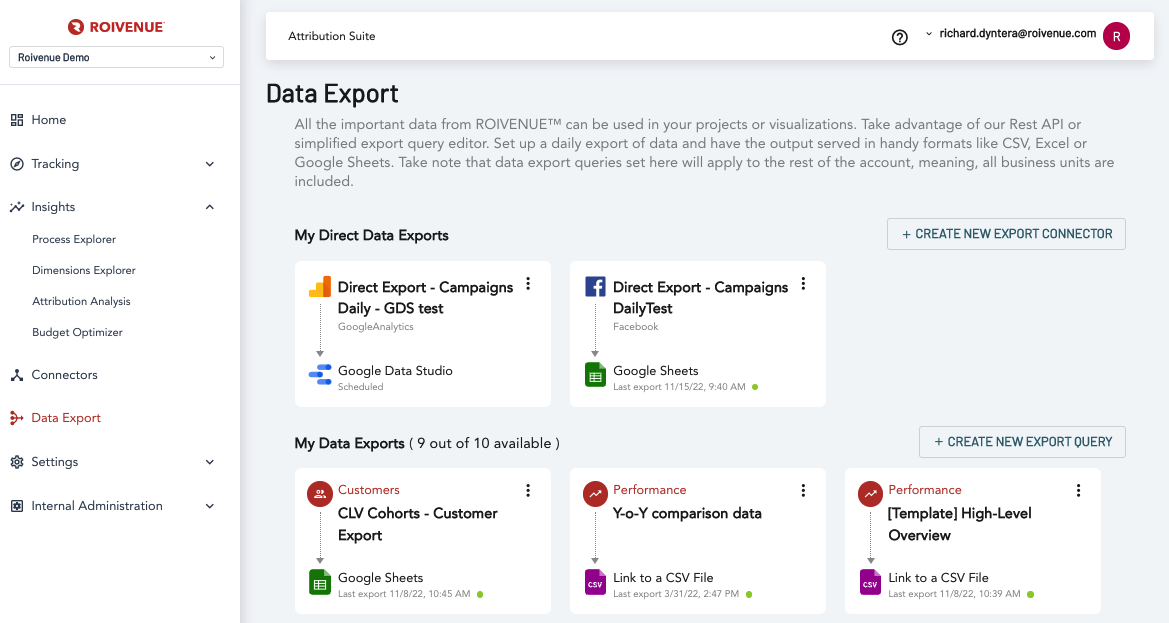The image size is (1169, 623).
Task: Open the help question mark icon
Action: [x=900, y=37]
